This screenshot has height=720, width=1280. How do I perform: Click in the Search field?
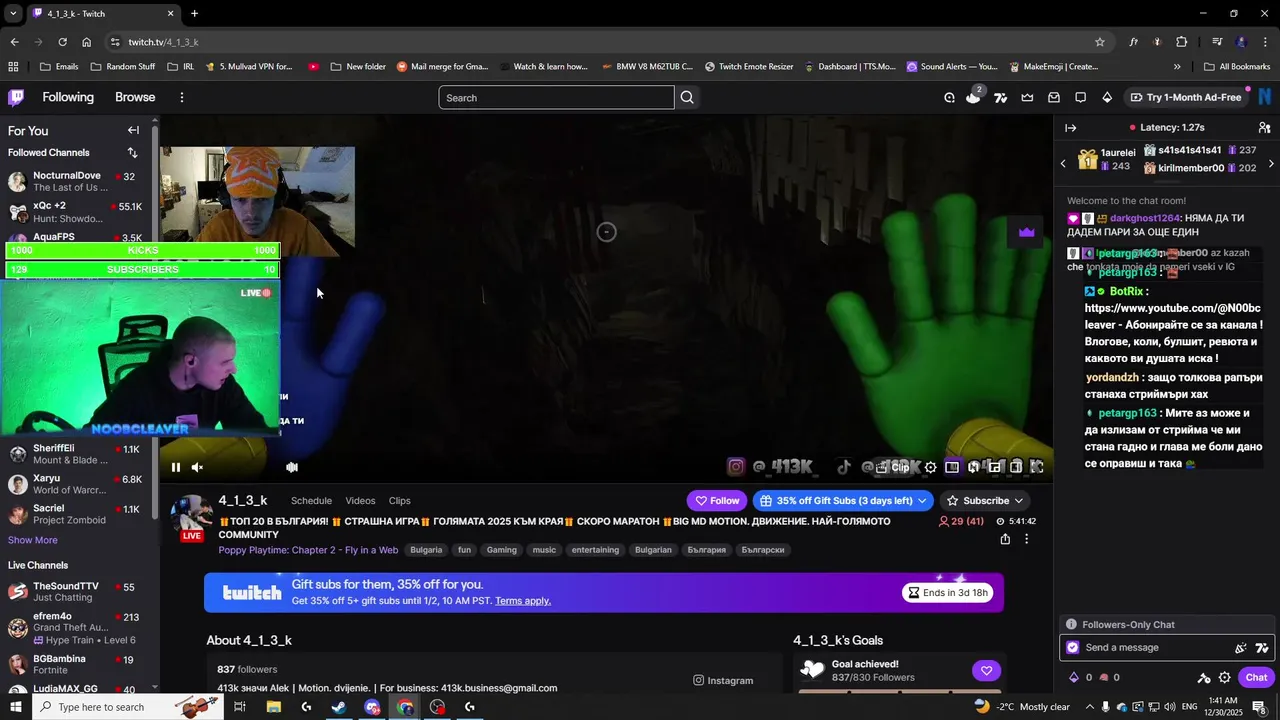point(556,97)
